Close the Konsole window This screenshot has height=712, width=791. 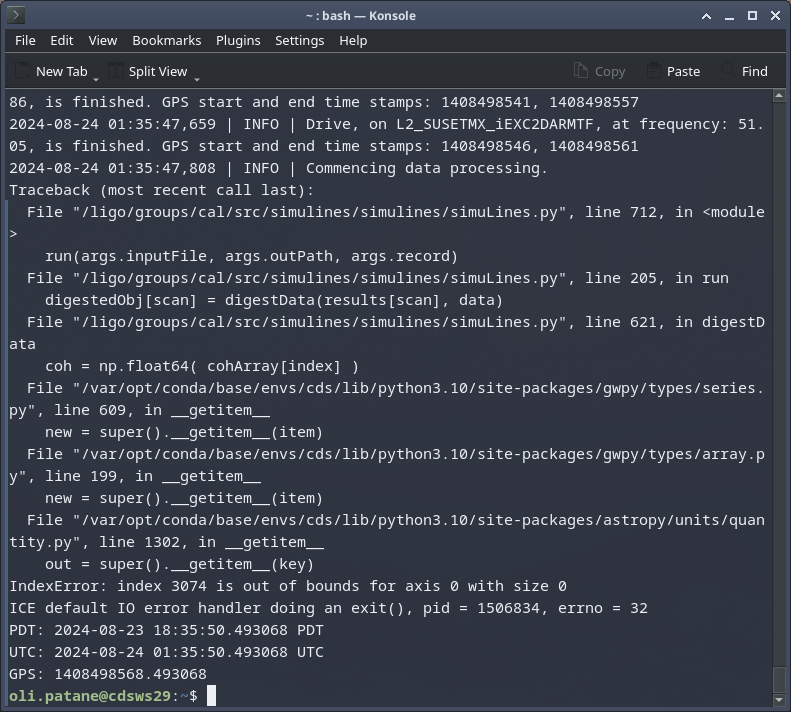click(776, 16)
